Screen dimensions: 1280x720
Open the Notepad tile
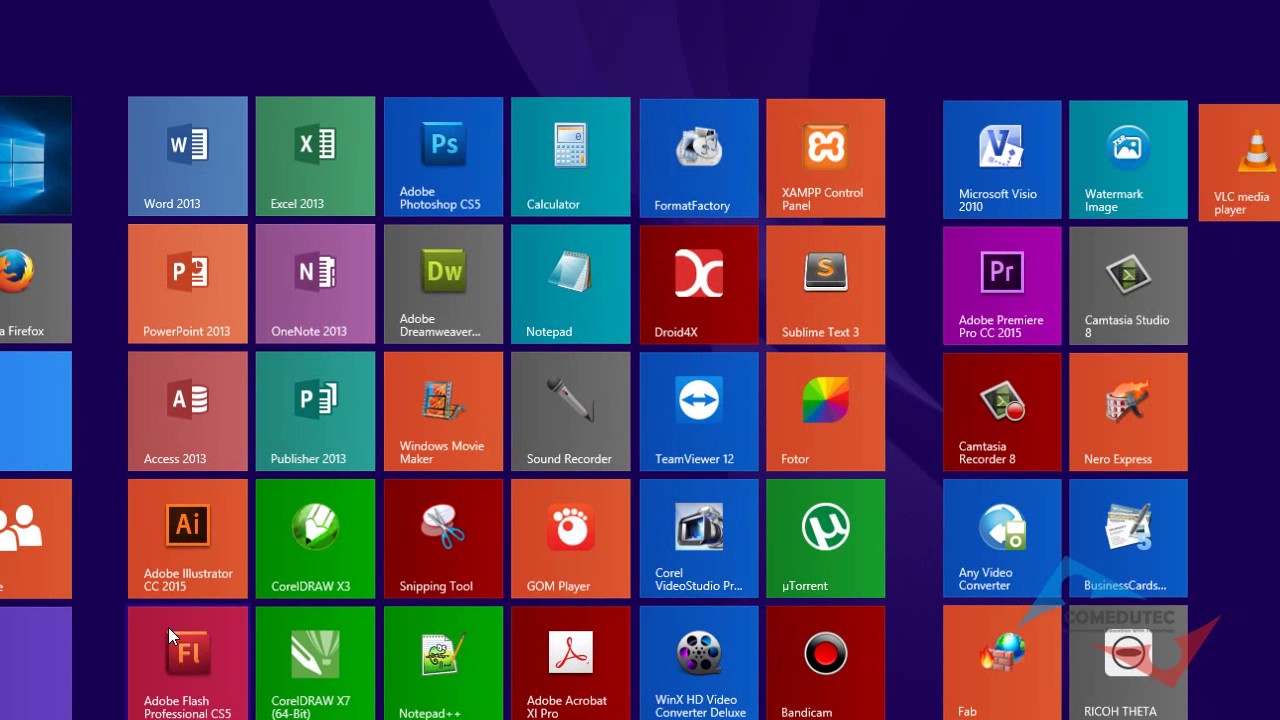click(x=571, y=284)
